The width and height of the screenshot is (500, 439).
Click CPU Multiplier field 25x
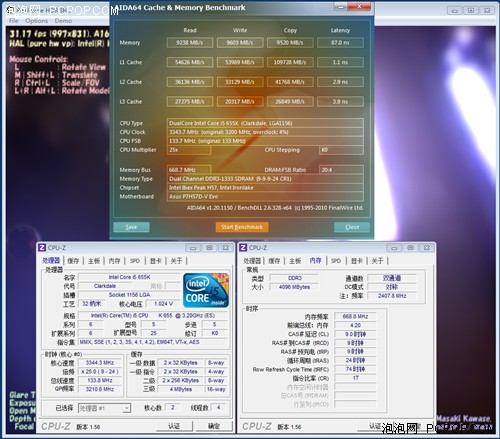click(x=189, y=150)
